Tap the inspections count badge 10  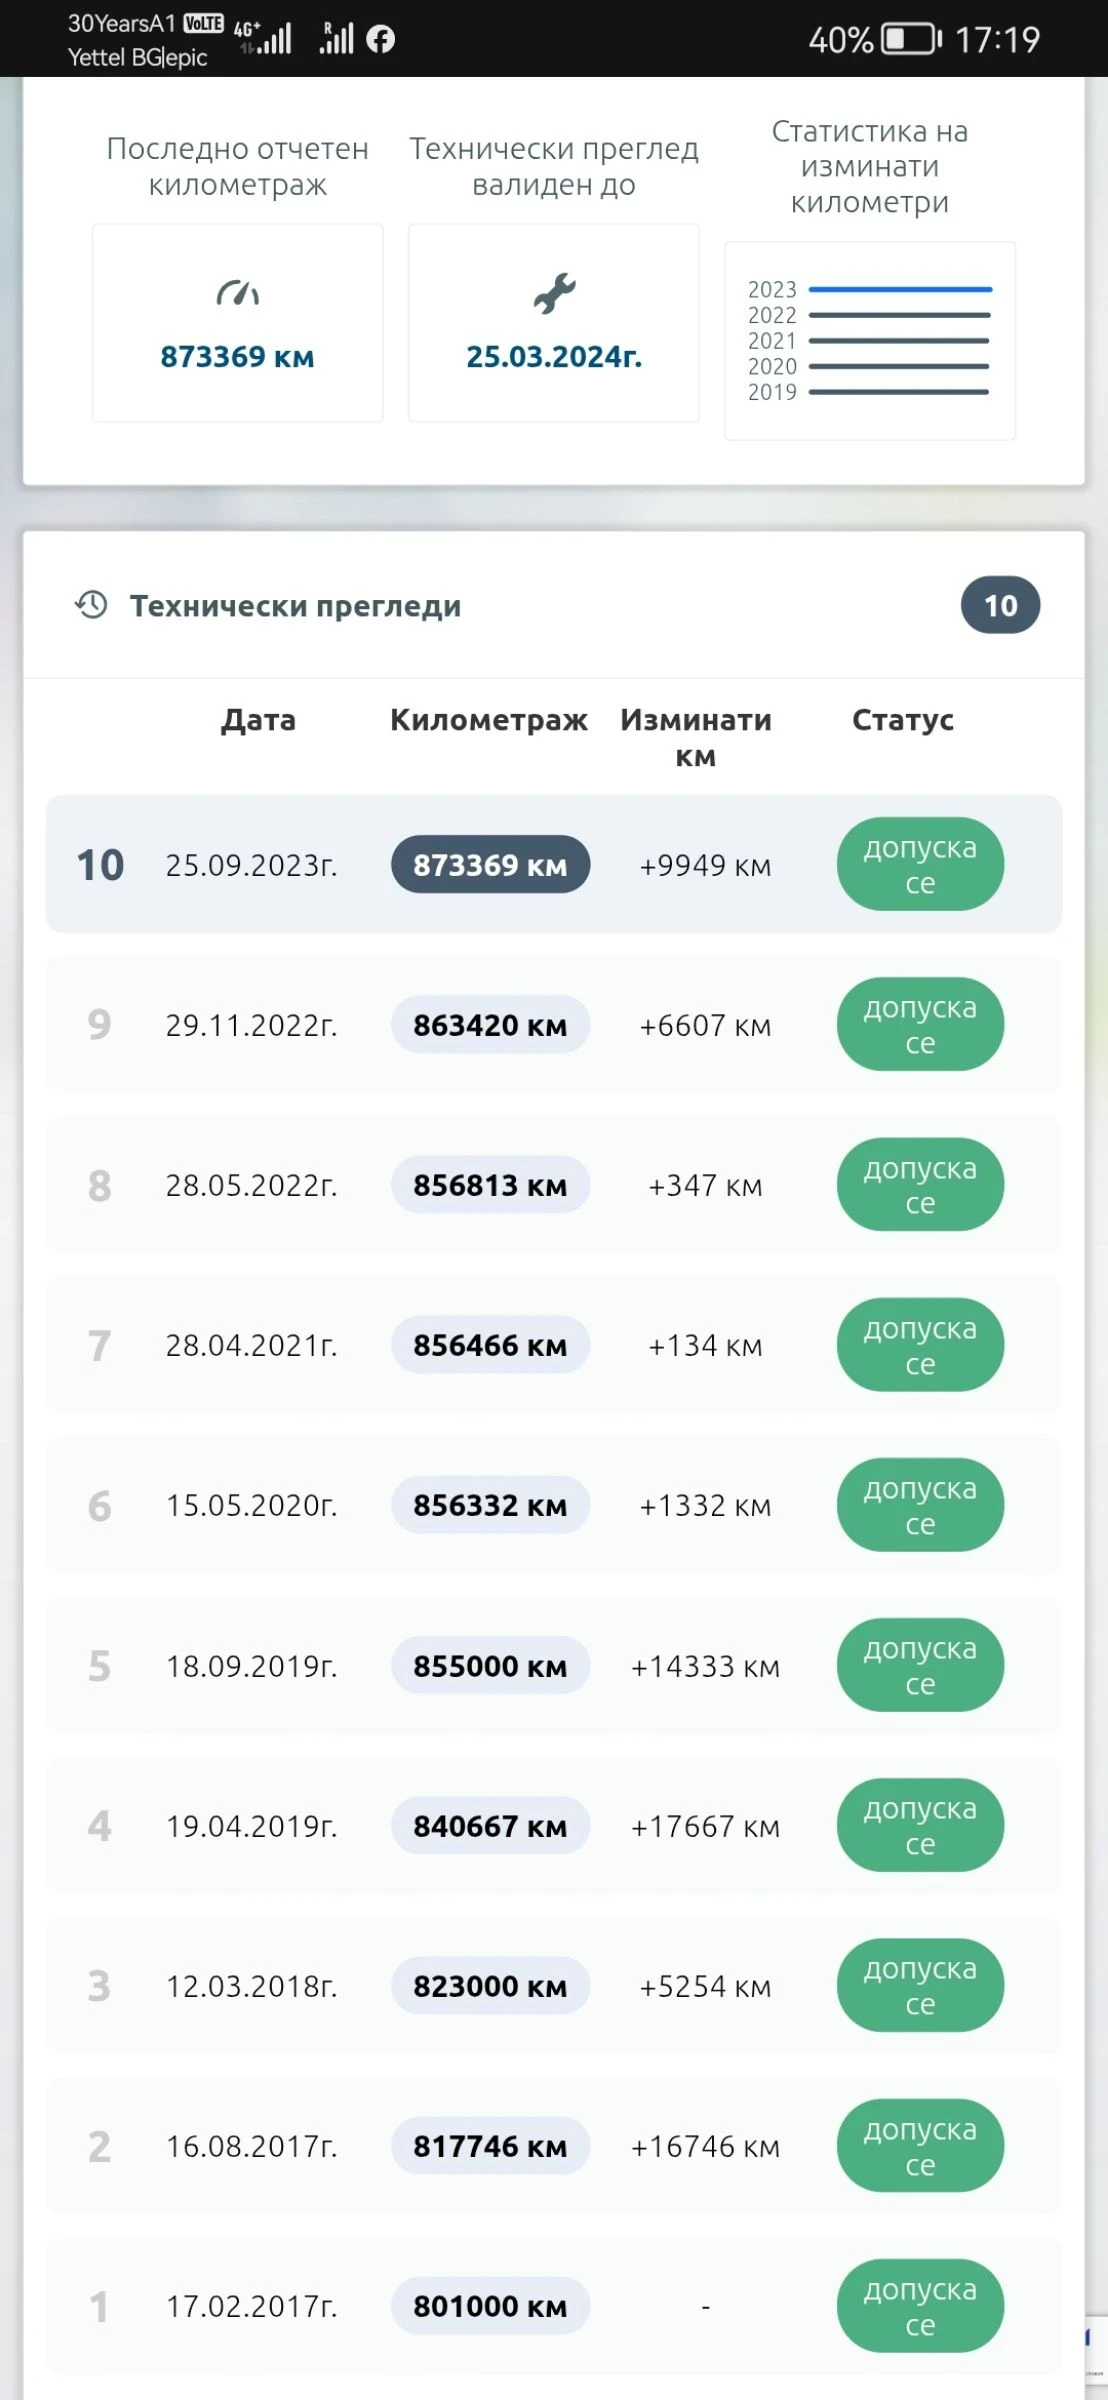1000,605
